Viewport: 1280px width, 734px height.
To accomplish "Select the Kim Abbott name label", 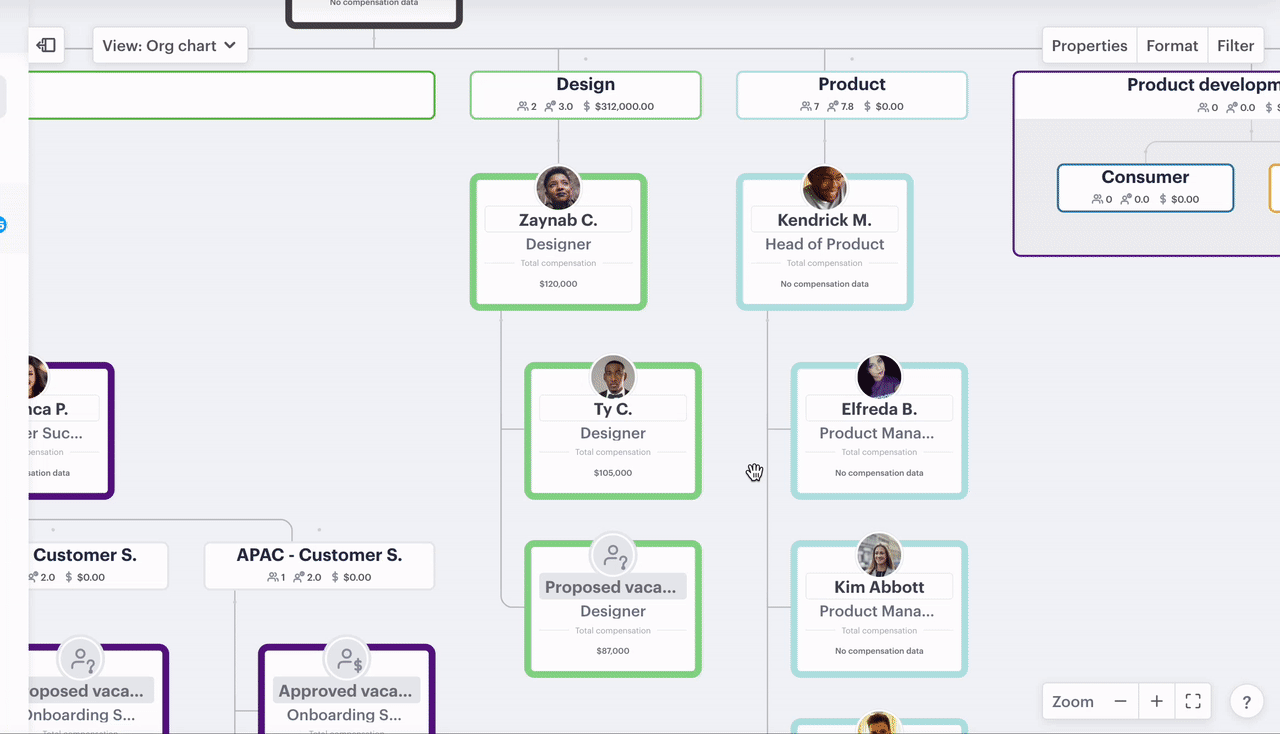I will pyautogui.click(x=878, y=587).
